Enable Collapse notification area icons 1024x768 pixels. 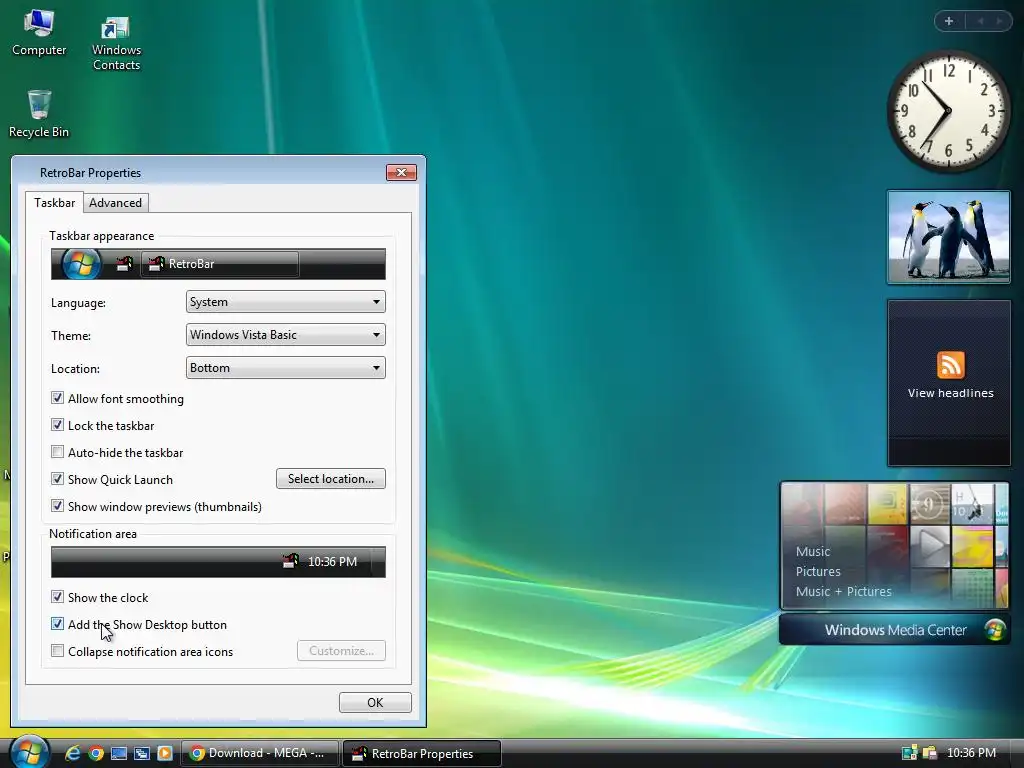tap(57, 650)
